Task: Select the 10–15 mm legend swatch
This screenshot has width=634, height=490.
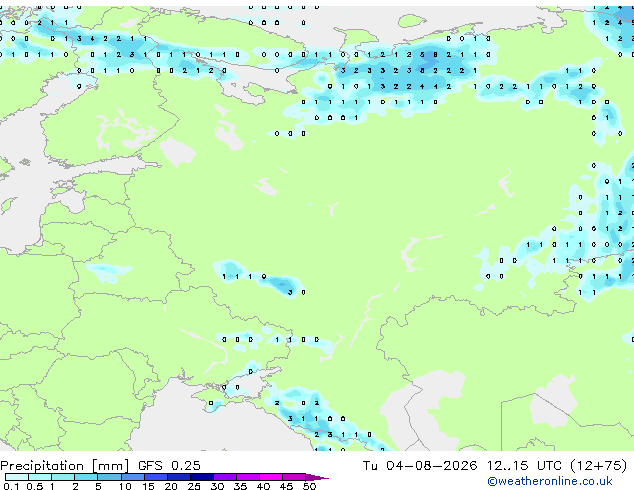Action: (x=133, y=477)
